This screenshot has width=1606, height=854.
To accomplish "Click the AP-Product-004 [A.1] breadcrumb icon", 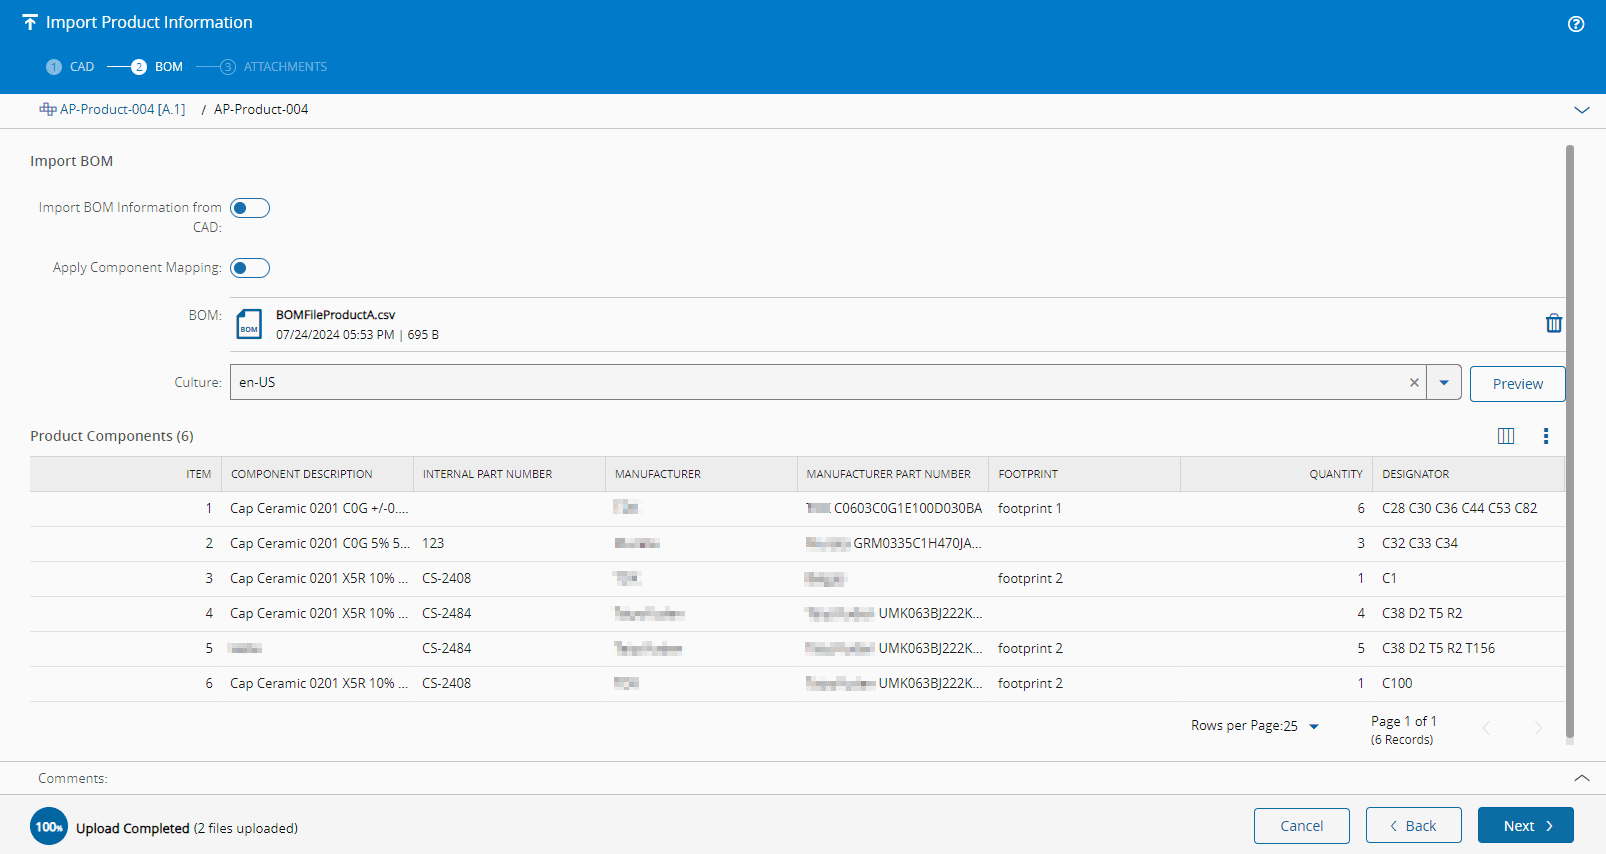I will [47, 109].
